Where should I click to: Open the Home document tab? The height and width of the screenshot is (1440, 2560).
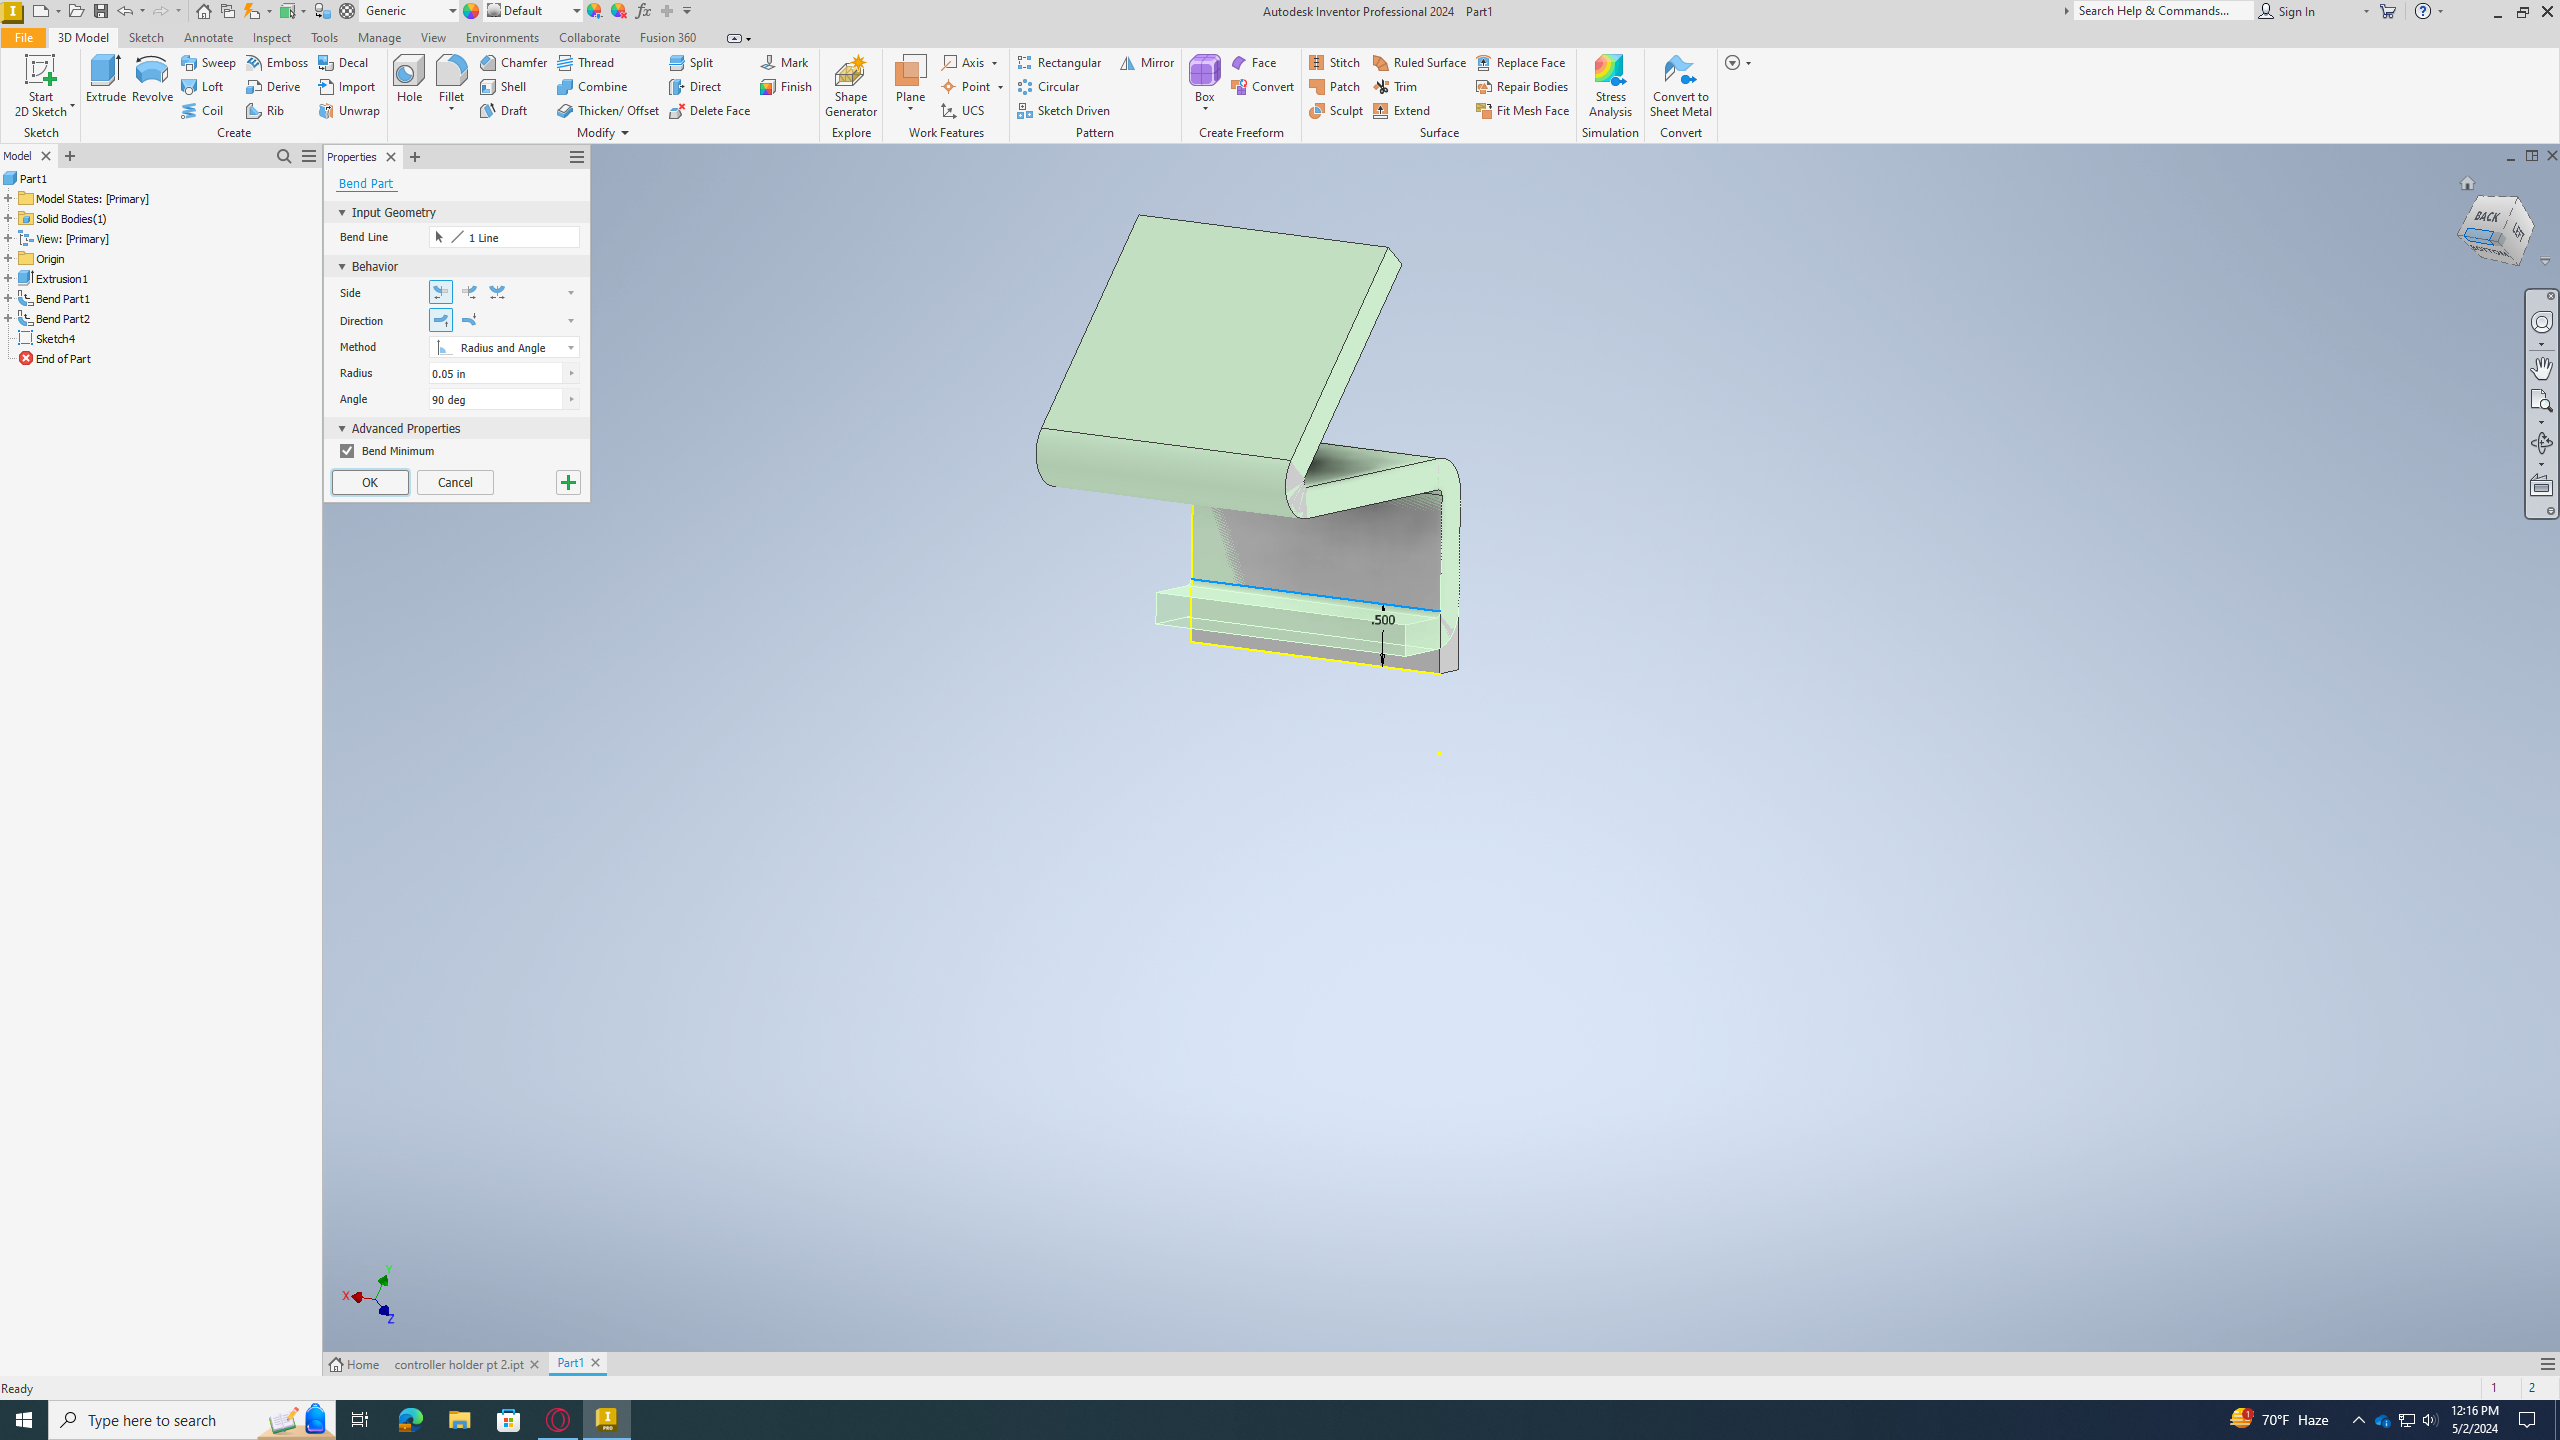click(x=354, y=1364)
